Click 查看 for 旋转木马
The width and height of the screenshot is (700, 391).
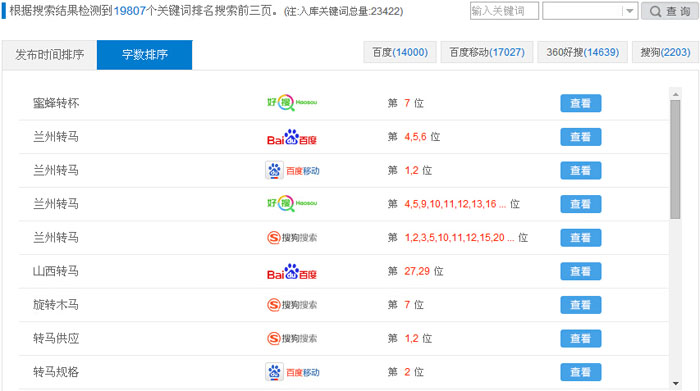pyautogui.click(x=581, y=305)
